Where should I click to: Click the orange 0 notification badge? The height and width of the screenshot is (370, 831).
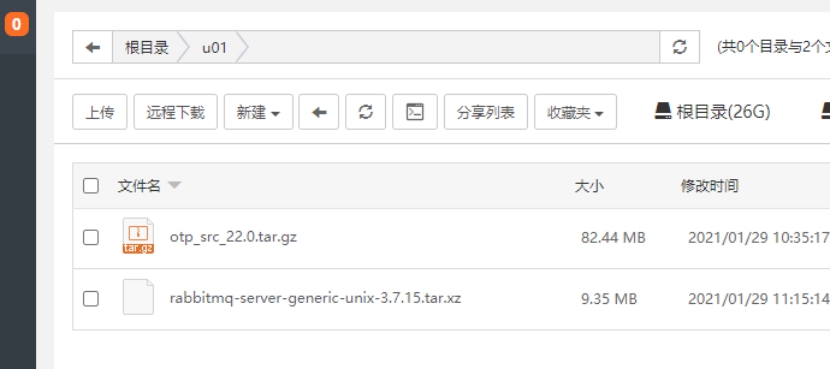pos(16,24)
